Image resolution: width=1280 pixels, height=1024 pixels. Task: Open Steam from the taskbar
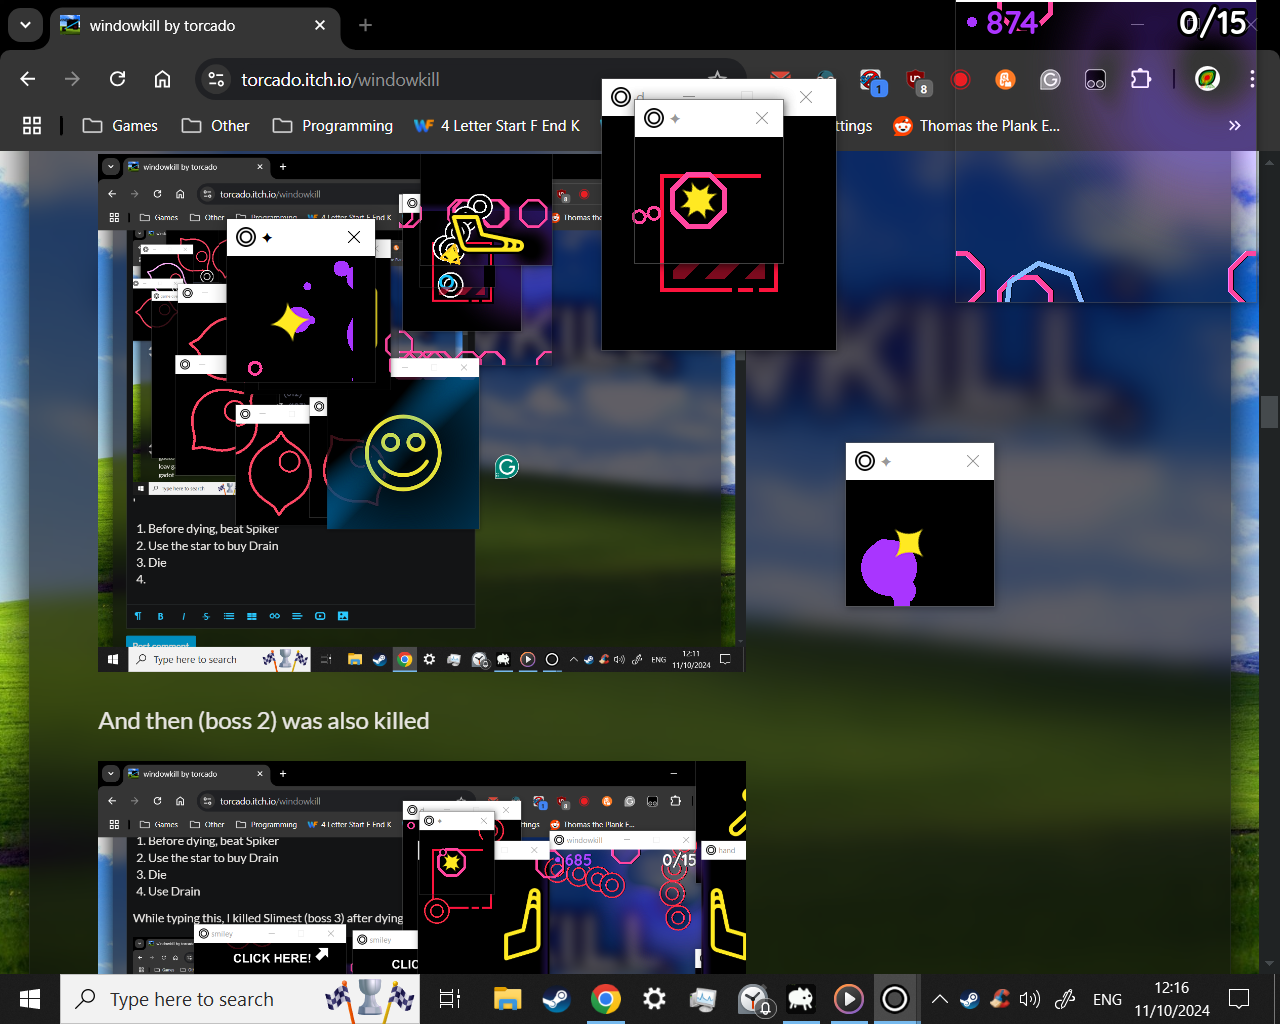pos(556,999)
